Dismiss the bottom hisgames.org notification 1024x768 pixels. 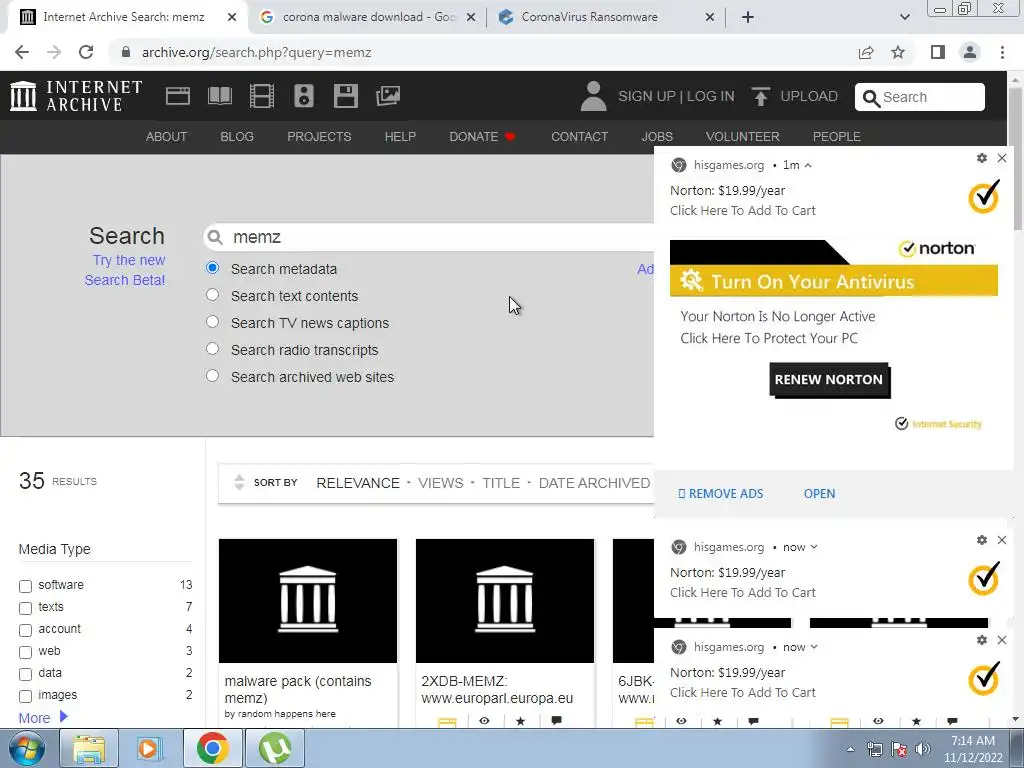tap(1002, 640)
